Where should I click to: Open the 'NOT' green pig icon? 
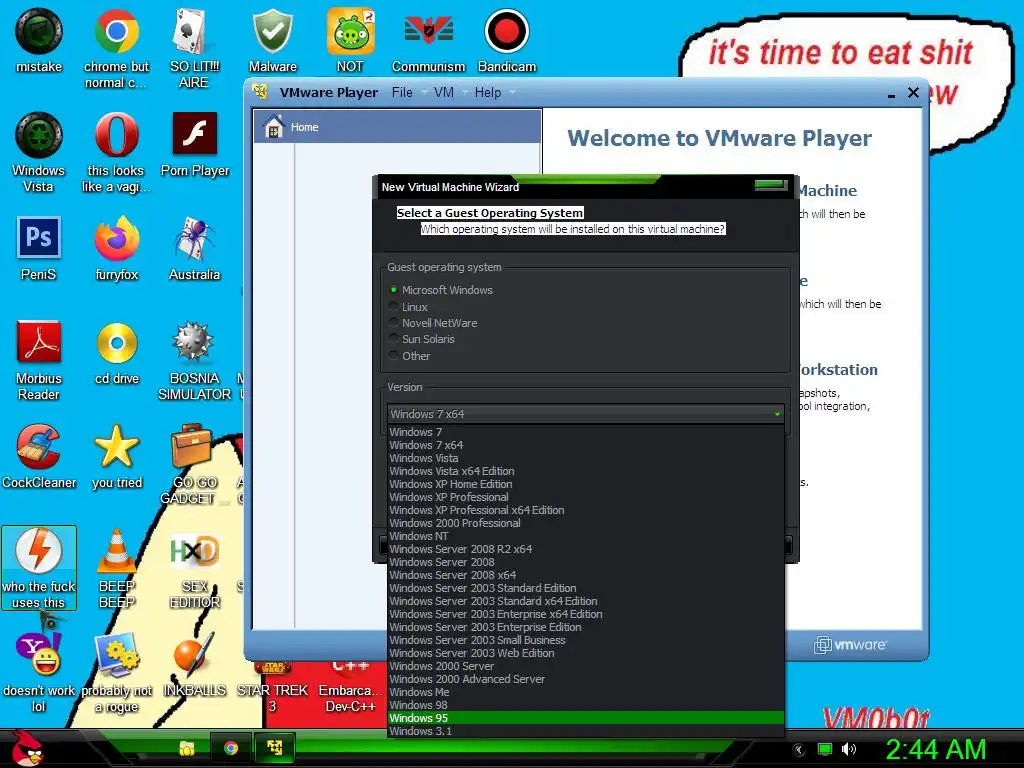pyautogui.click(x=350, y=40)
